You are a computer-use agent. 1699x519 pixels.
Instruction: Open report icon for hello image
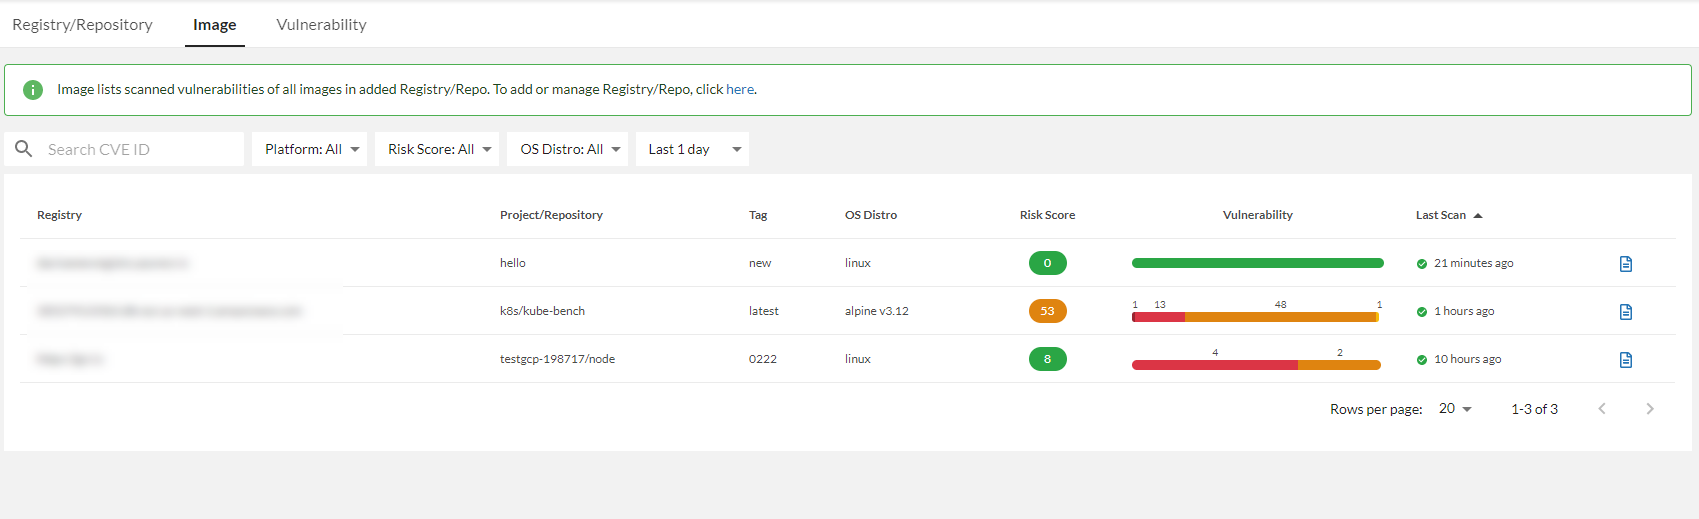point(1625,264)
